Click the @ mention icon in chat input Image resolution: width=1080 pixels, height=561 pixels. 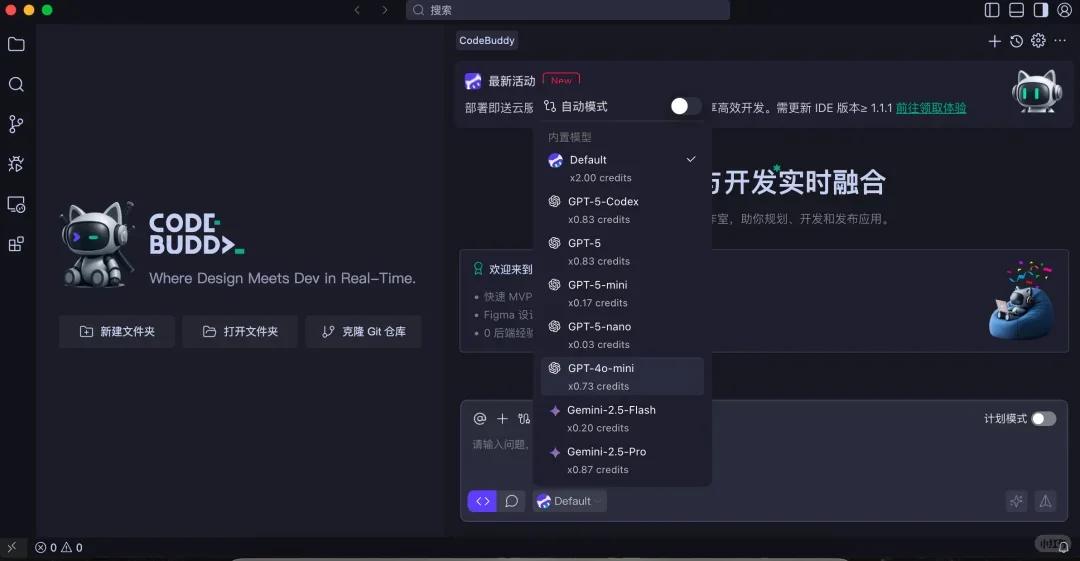coord(480,418)
